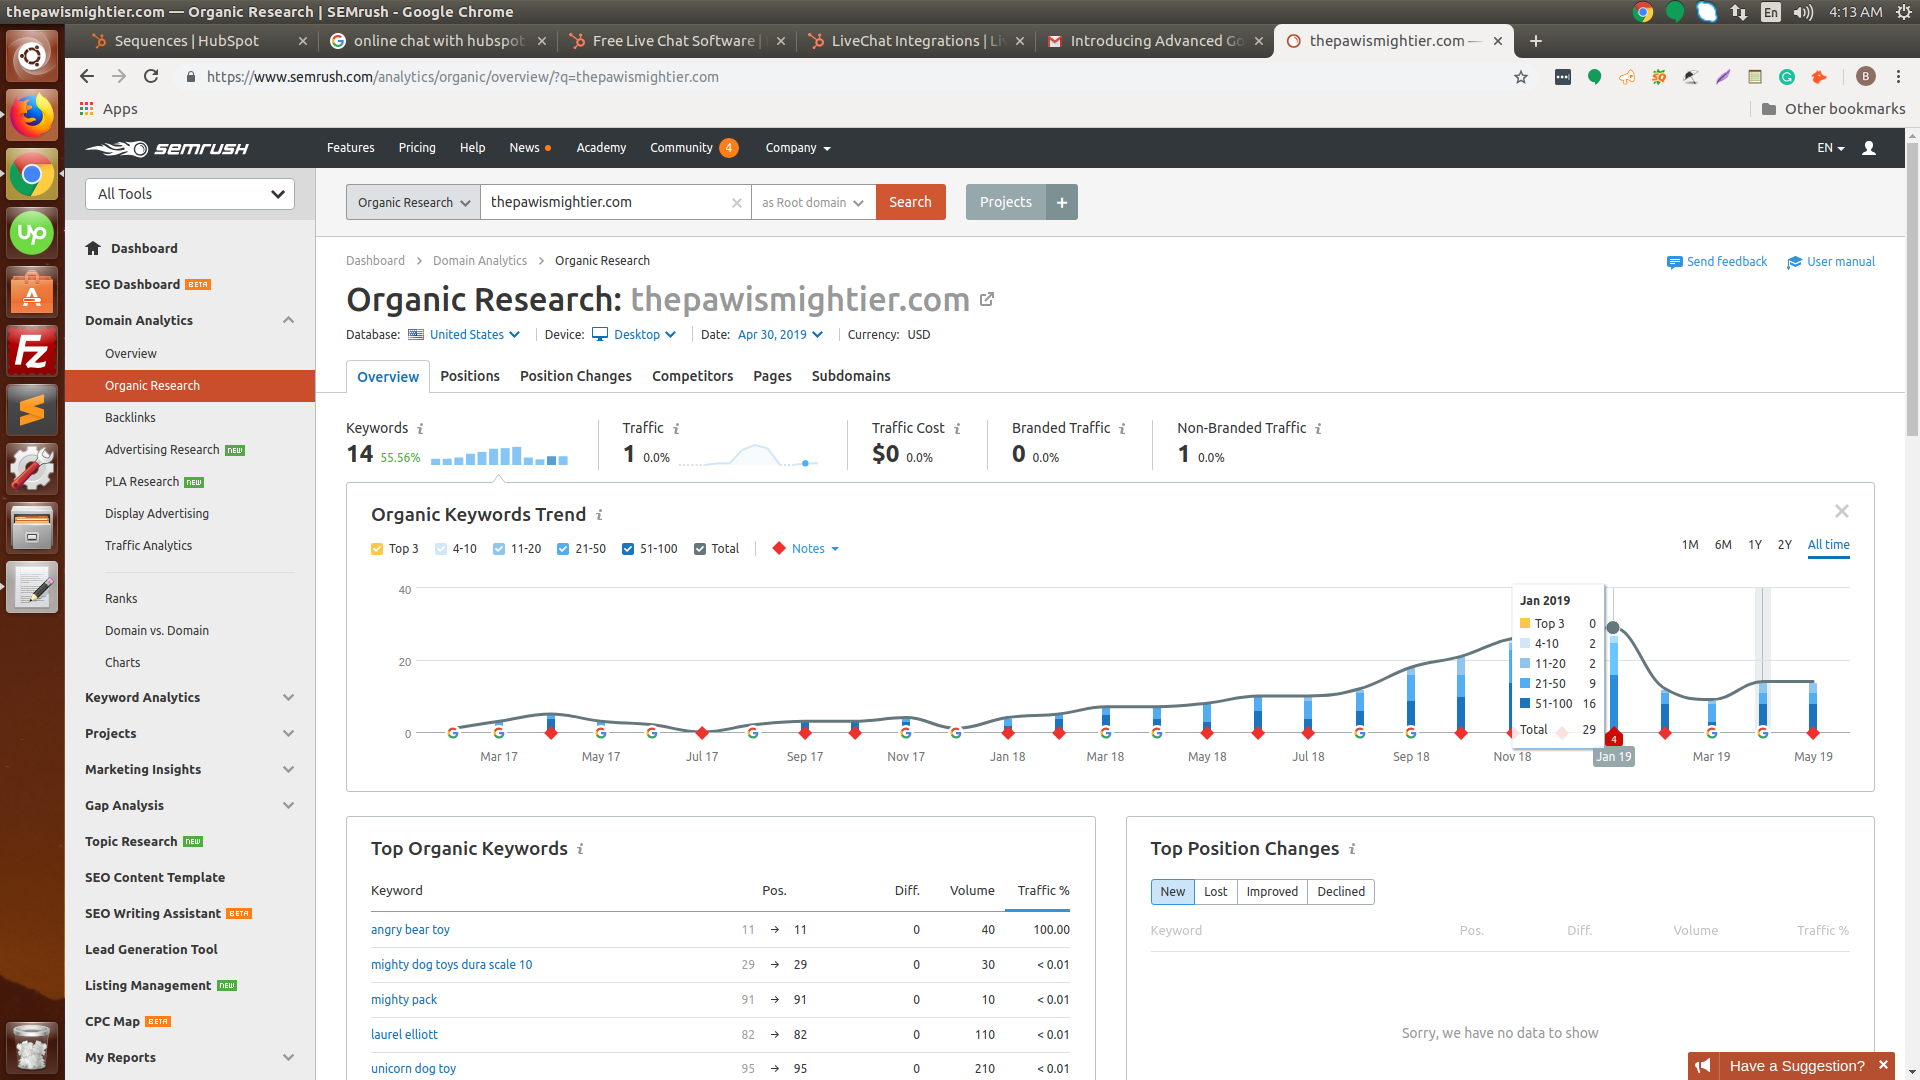
Task: Open the FileZilla dock icon
Action: coord(32,352)
